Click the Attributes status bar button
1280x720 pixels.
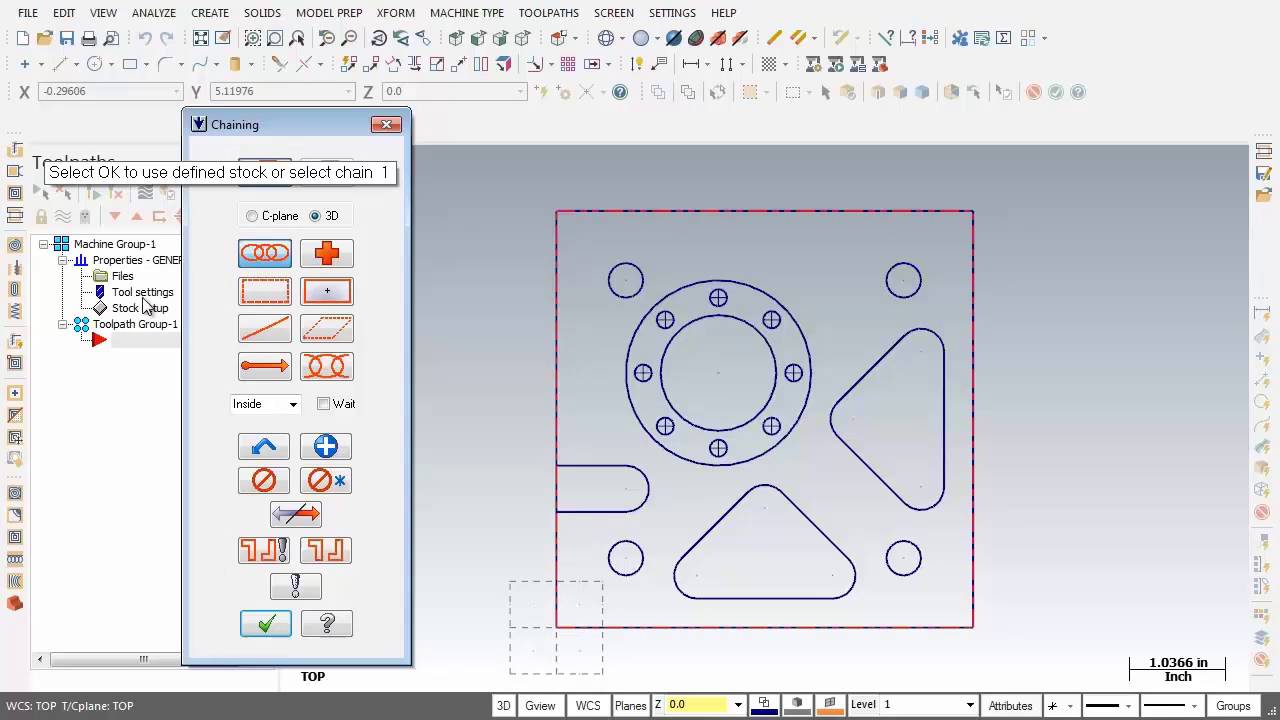click(1010, 705)
